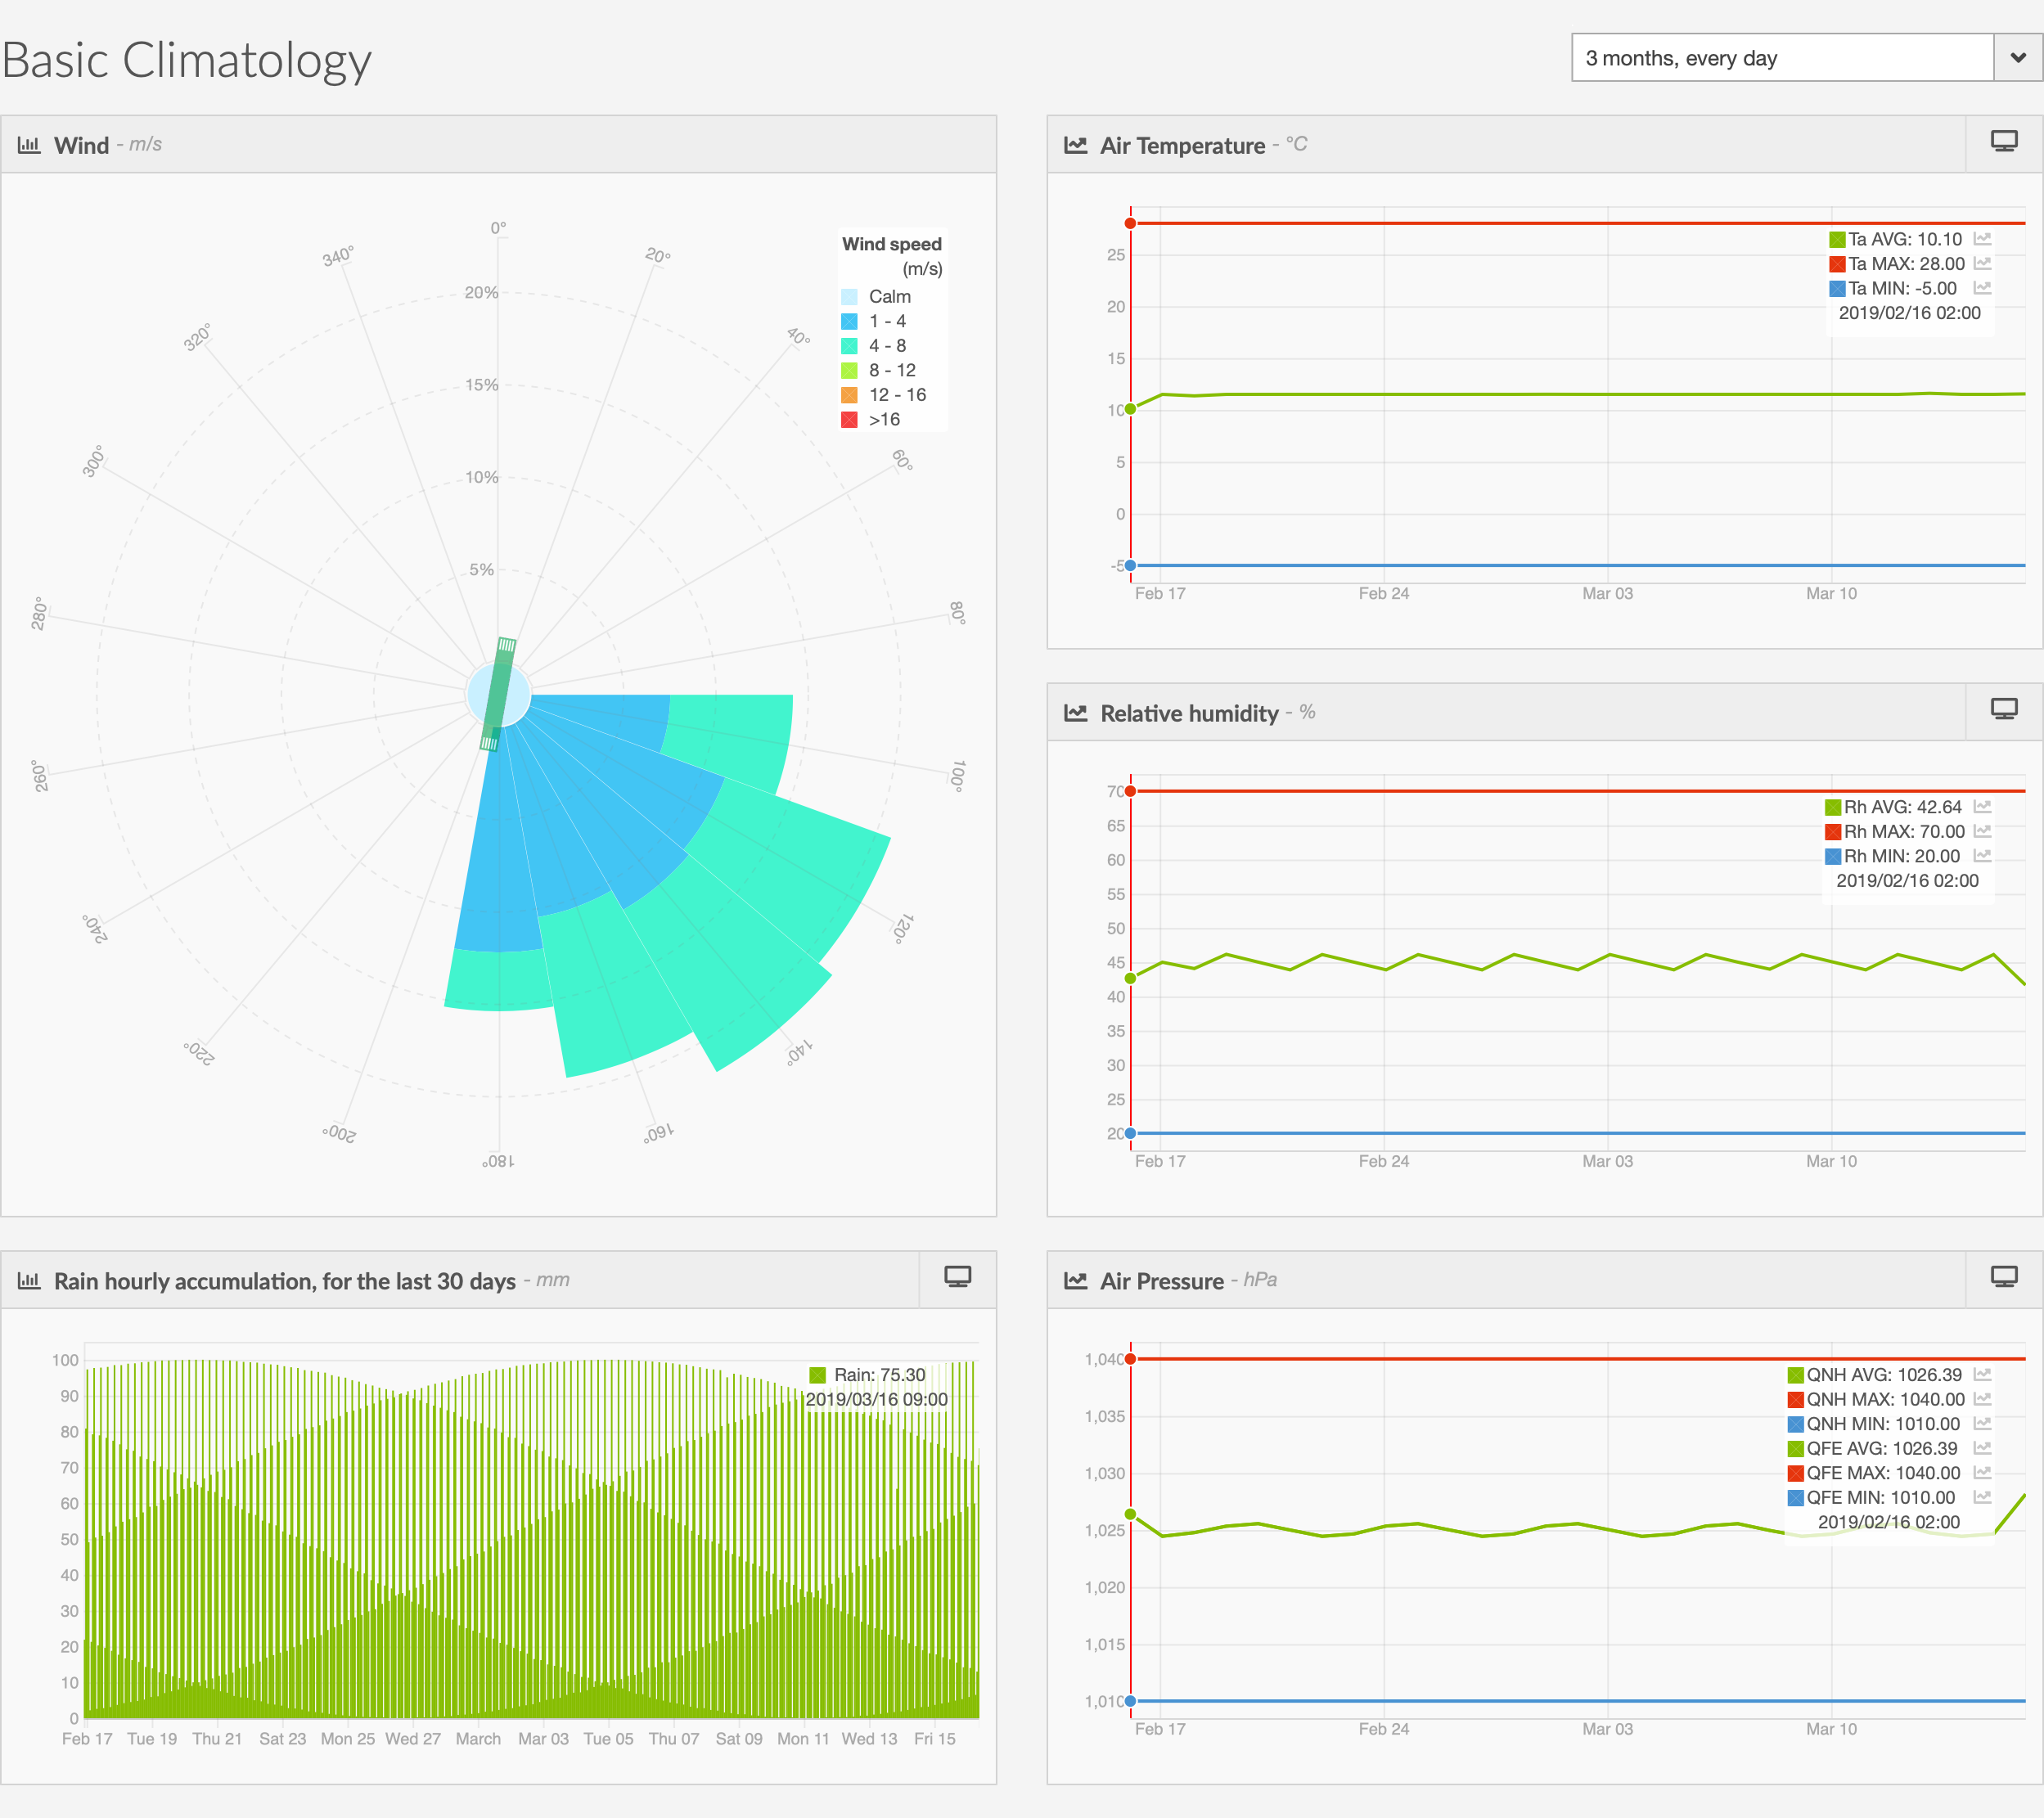Click 'Rh AVG: 42.64' legend label
Image resolution: width=2044 pixels, height=1818 pixels.
tap(1902, 807)
